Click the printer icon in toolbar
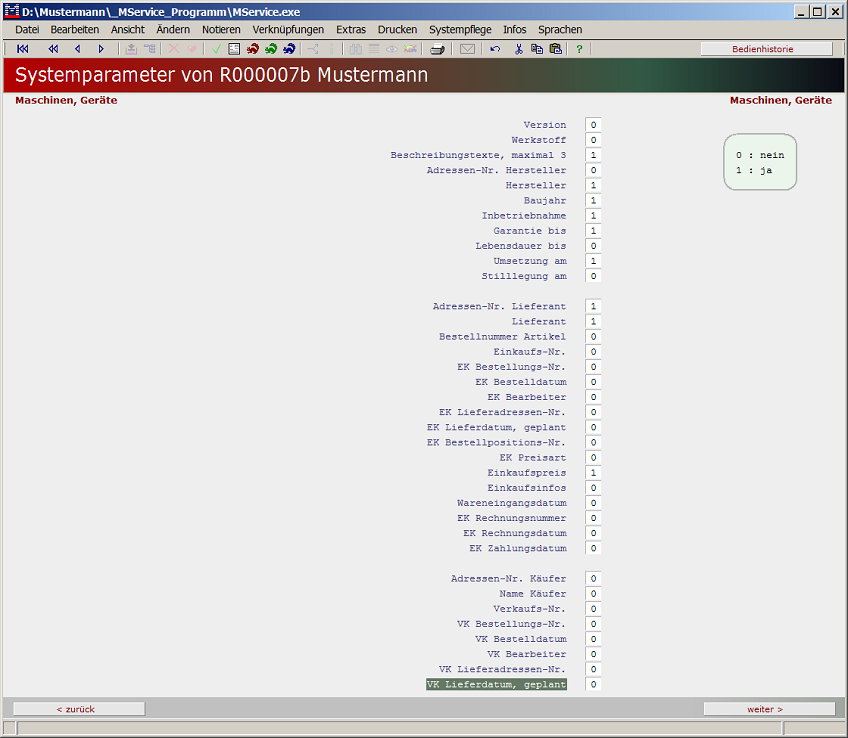848x738 pixels. [x=437, y=49]
